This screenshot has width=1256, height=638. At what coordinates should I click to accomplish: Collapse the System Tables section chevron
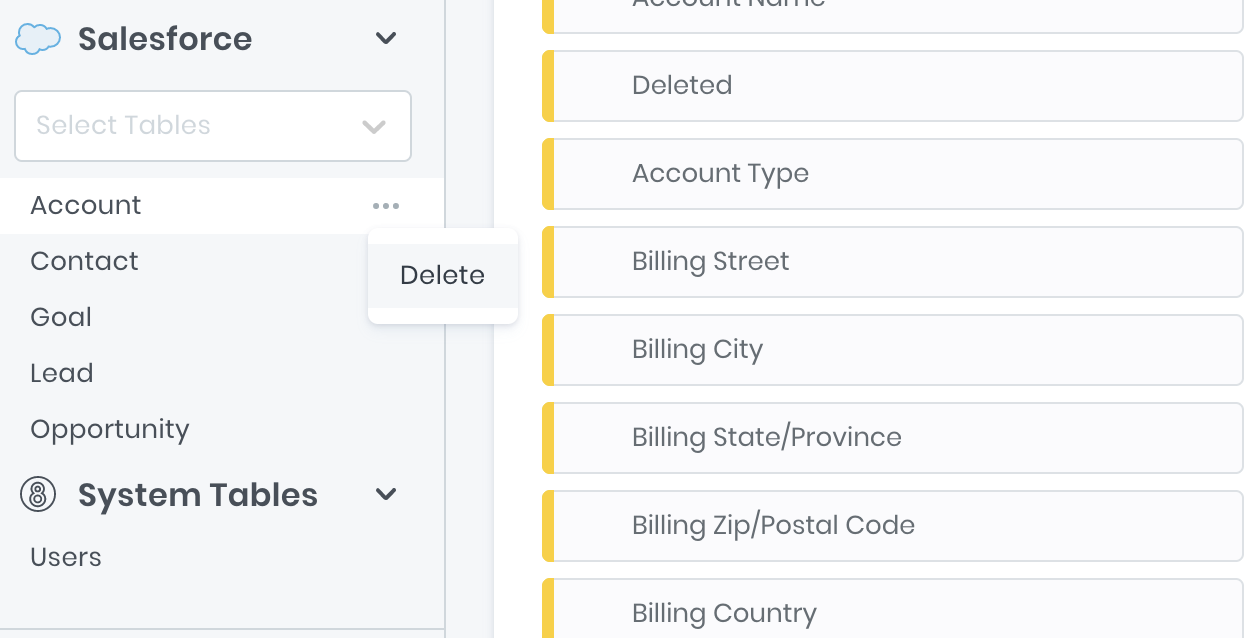click(386, 494)
